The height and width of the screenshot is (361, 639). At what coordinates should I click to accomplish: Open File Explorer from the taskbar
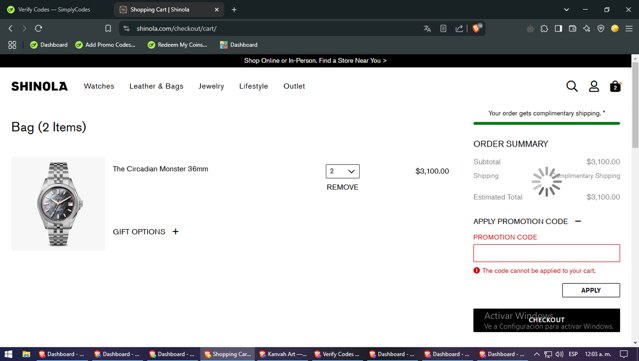tap(26, 354)
